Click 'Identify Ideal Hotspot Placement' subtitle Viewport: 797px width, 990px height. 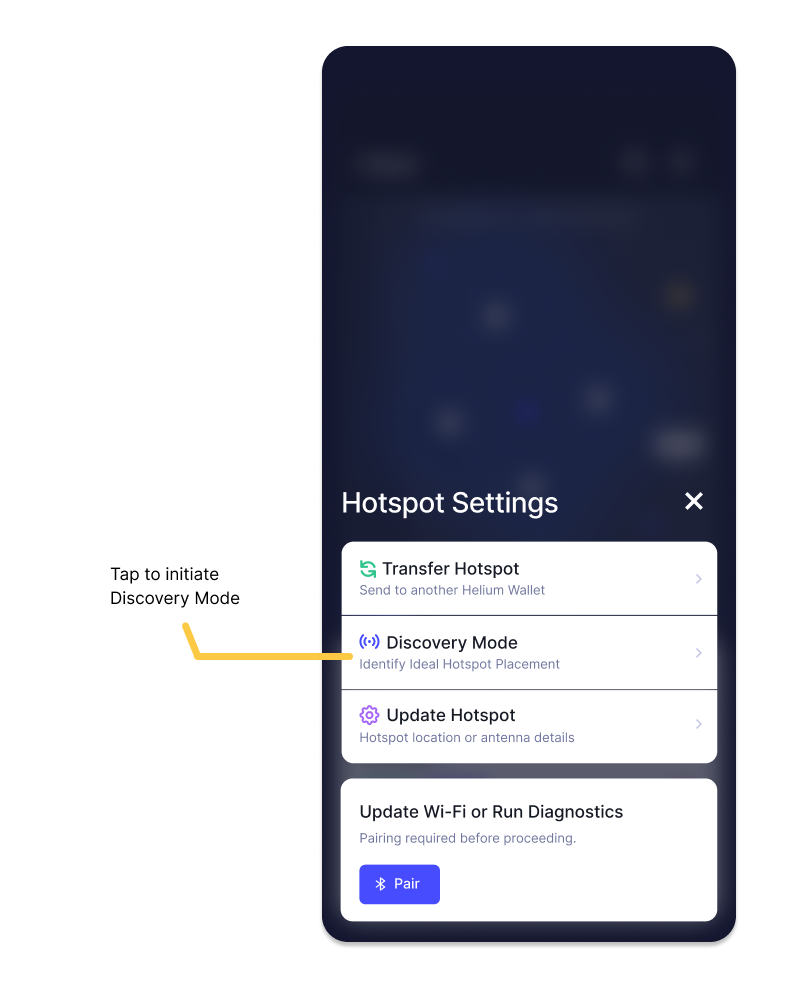coord(460,664)
